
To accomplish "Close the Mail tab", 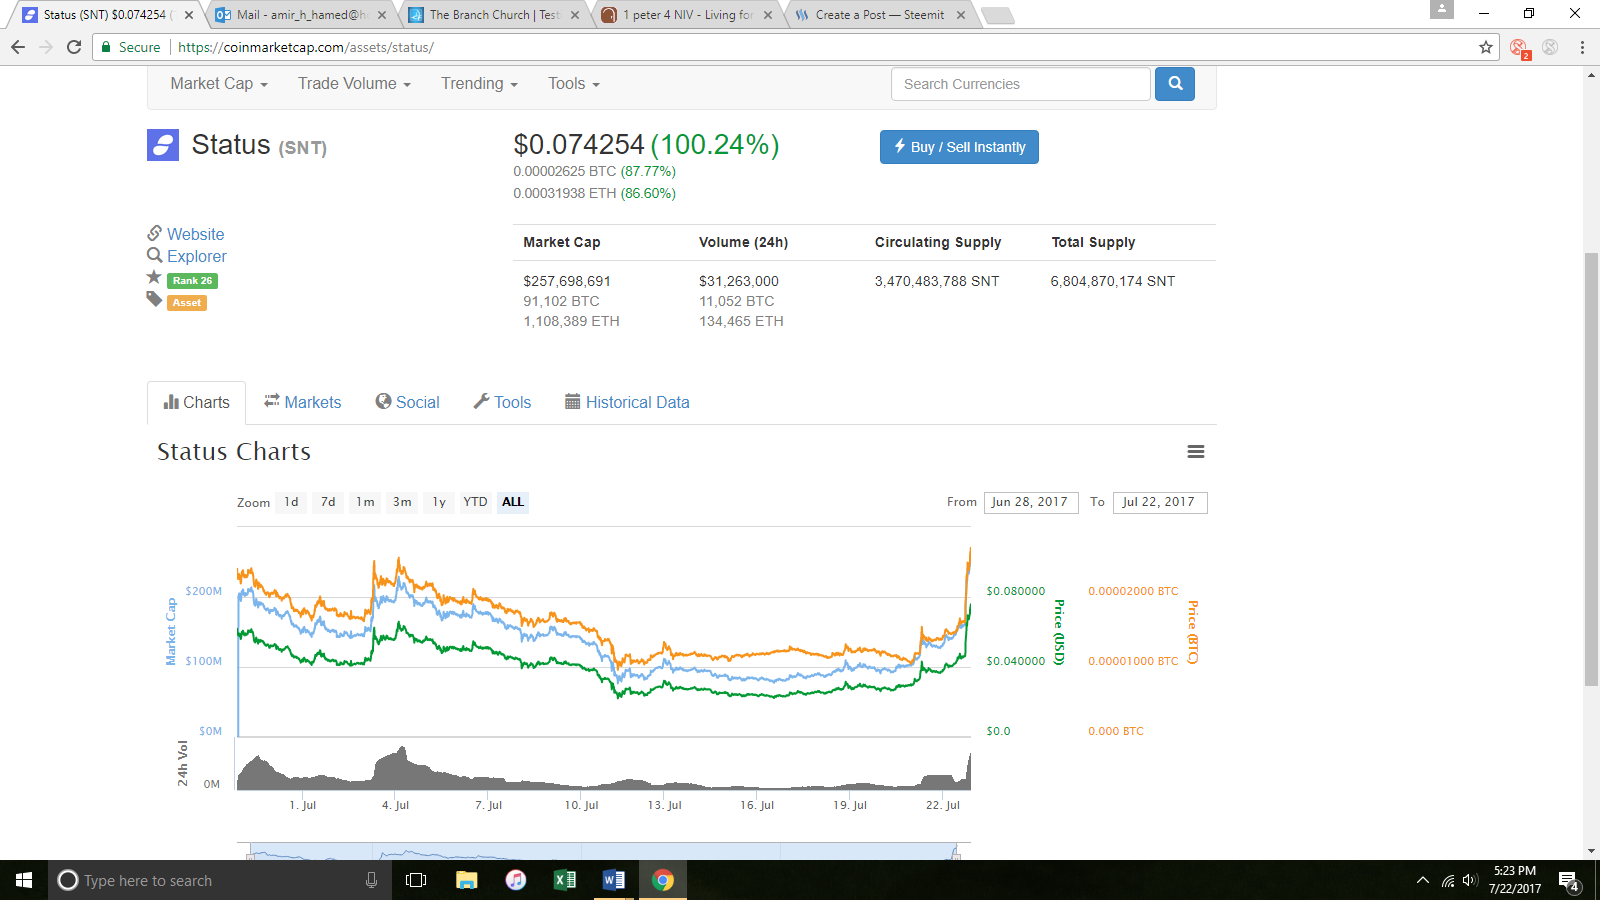I will tap(382, 15).
